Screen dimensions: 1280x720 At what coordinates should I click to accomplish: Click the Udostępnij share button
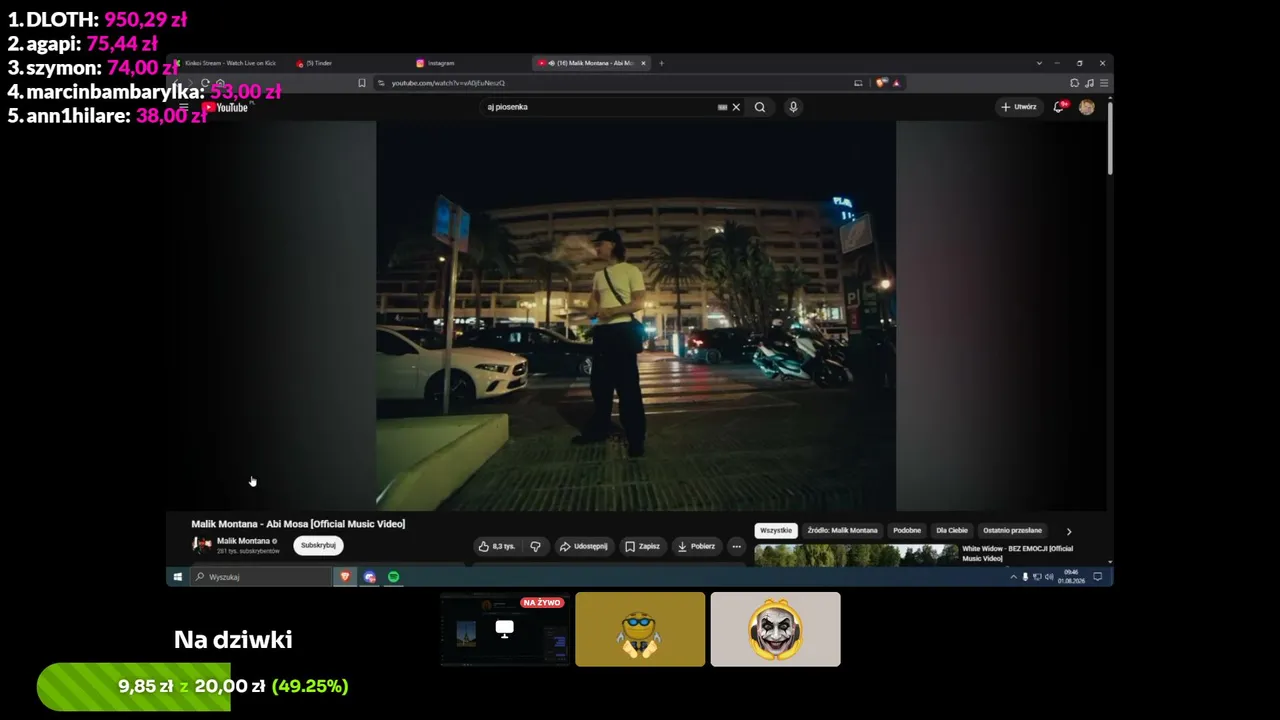tap(583, 546)
